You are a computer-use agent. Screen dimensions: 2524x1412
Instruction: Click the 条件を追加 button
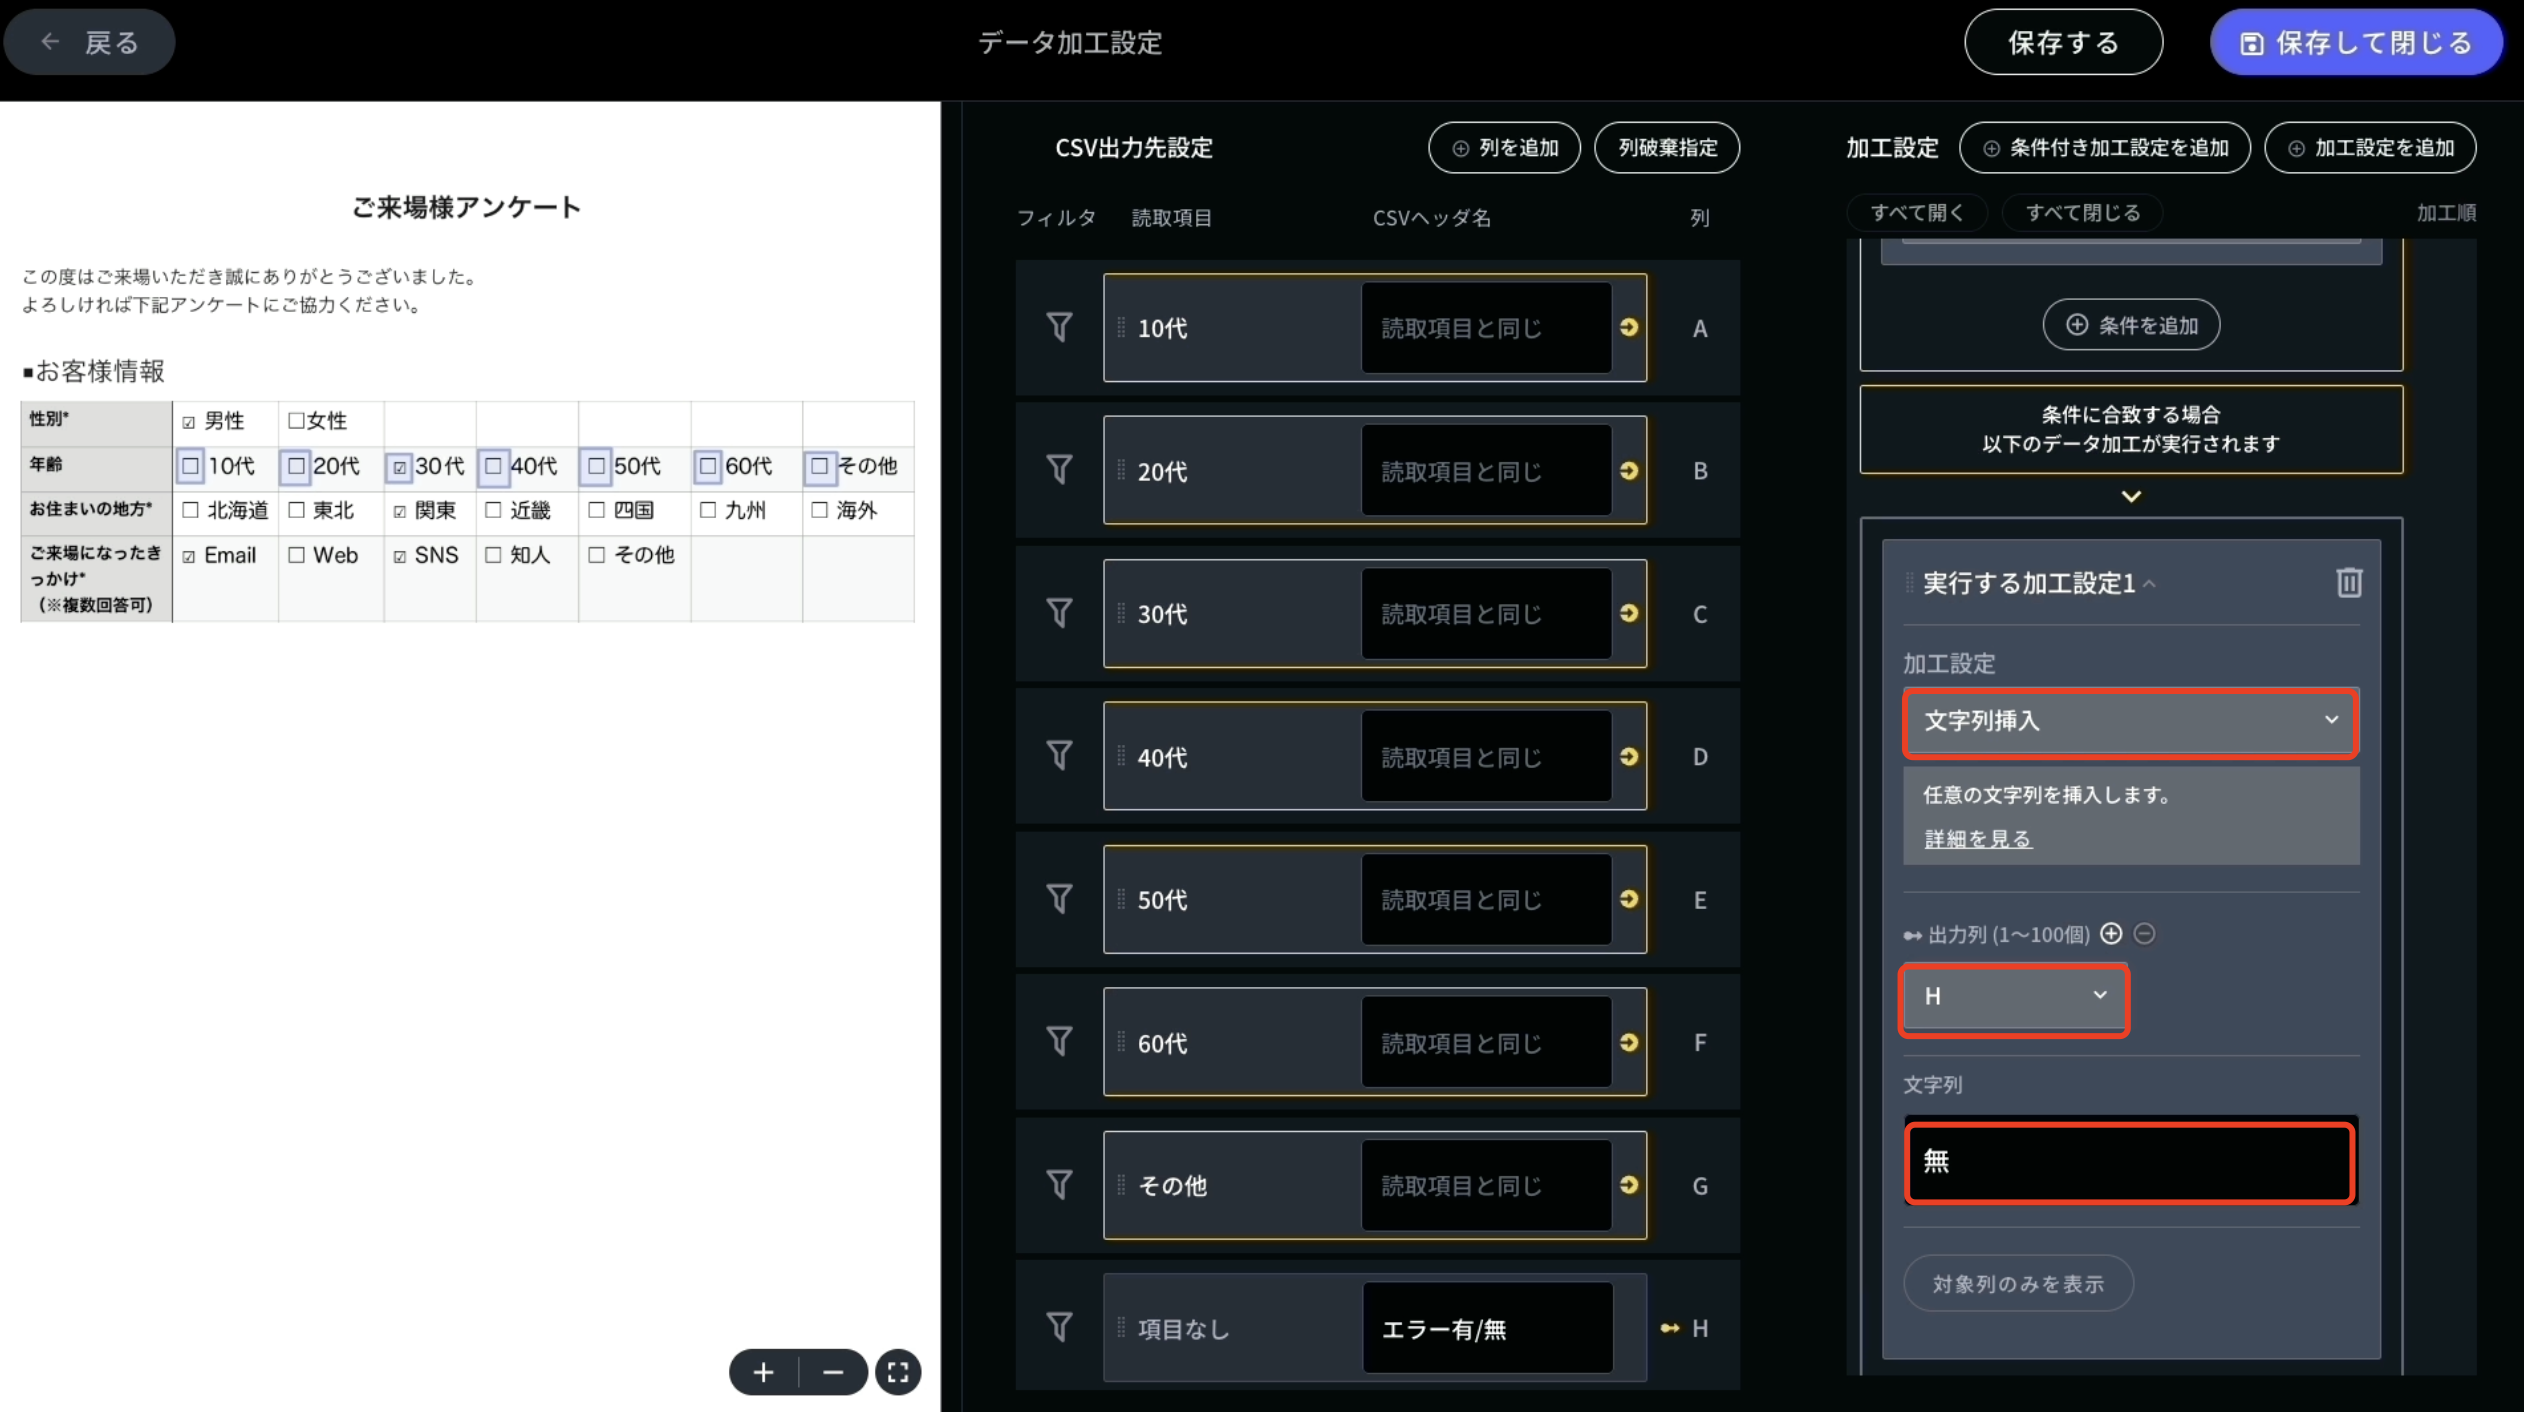tap(2131, 324)
